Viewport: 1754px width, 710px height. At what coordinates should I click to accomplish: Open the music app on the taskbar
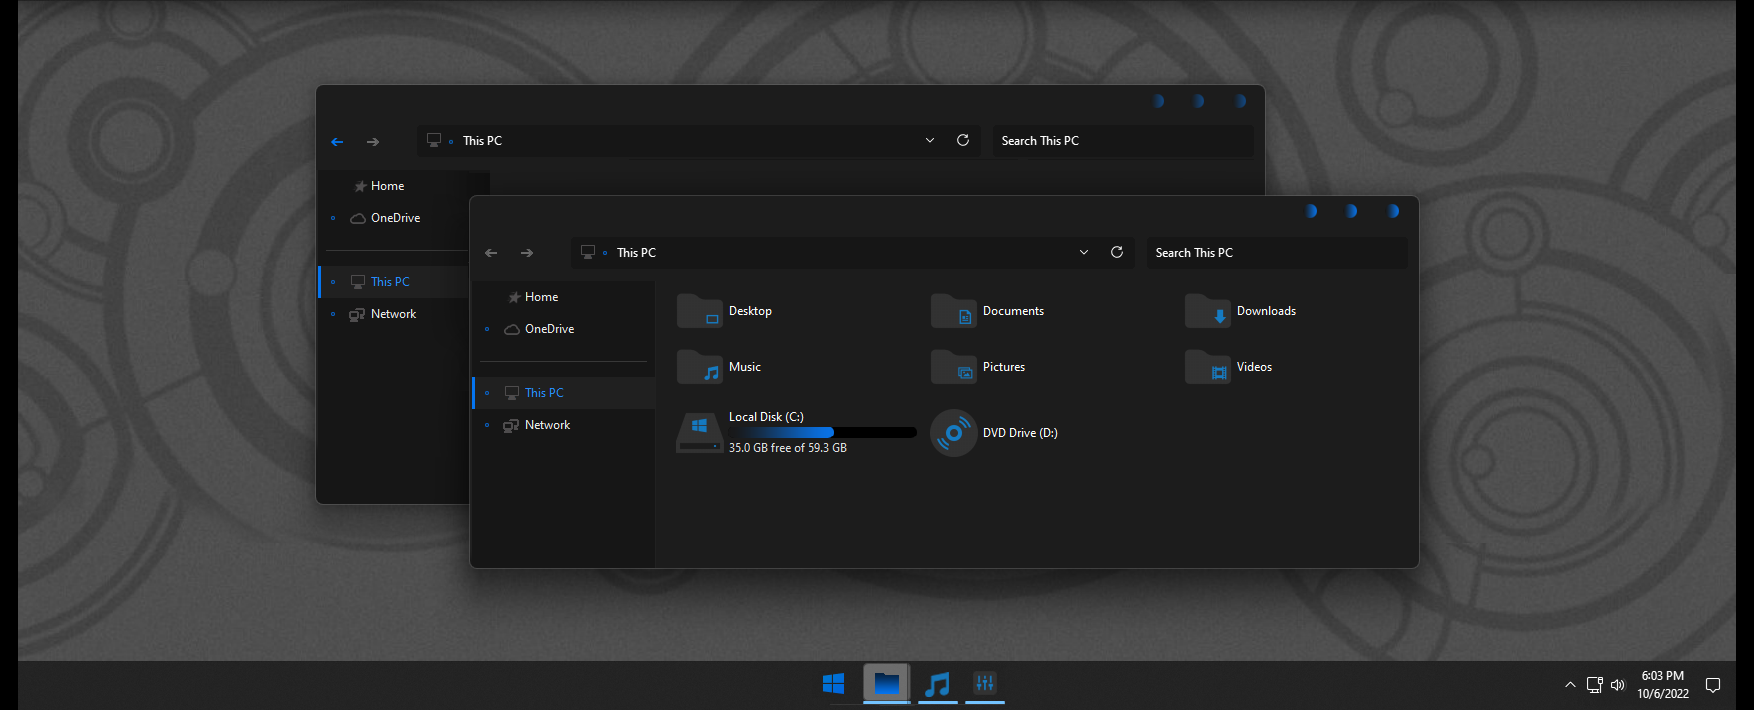pos(937,684)
